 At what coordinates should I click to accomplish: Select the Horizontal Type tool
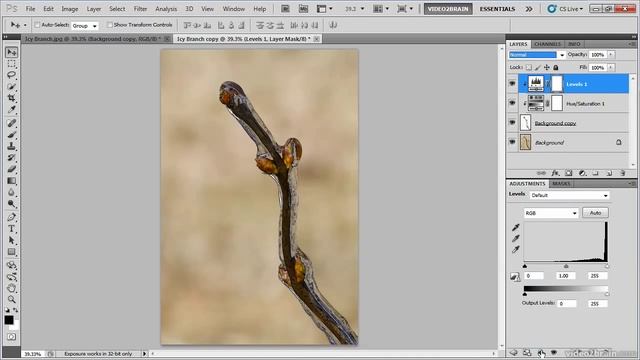point(11,229)
